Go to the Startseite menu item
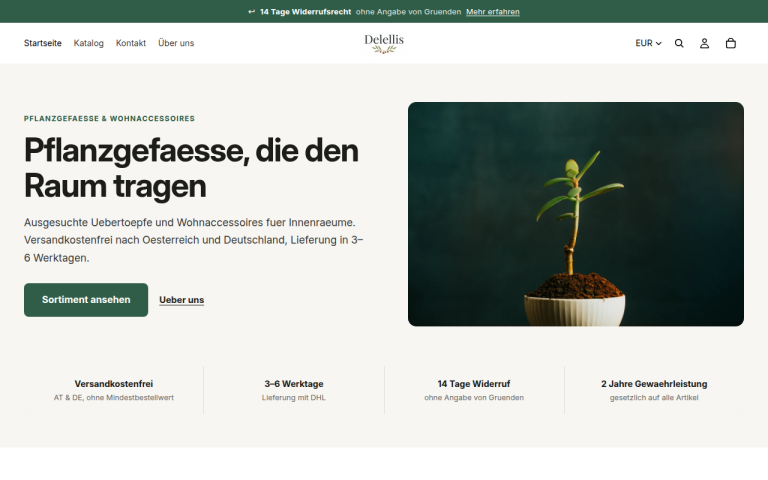 [x=43, y=43]
